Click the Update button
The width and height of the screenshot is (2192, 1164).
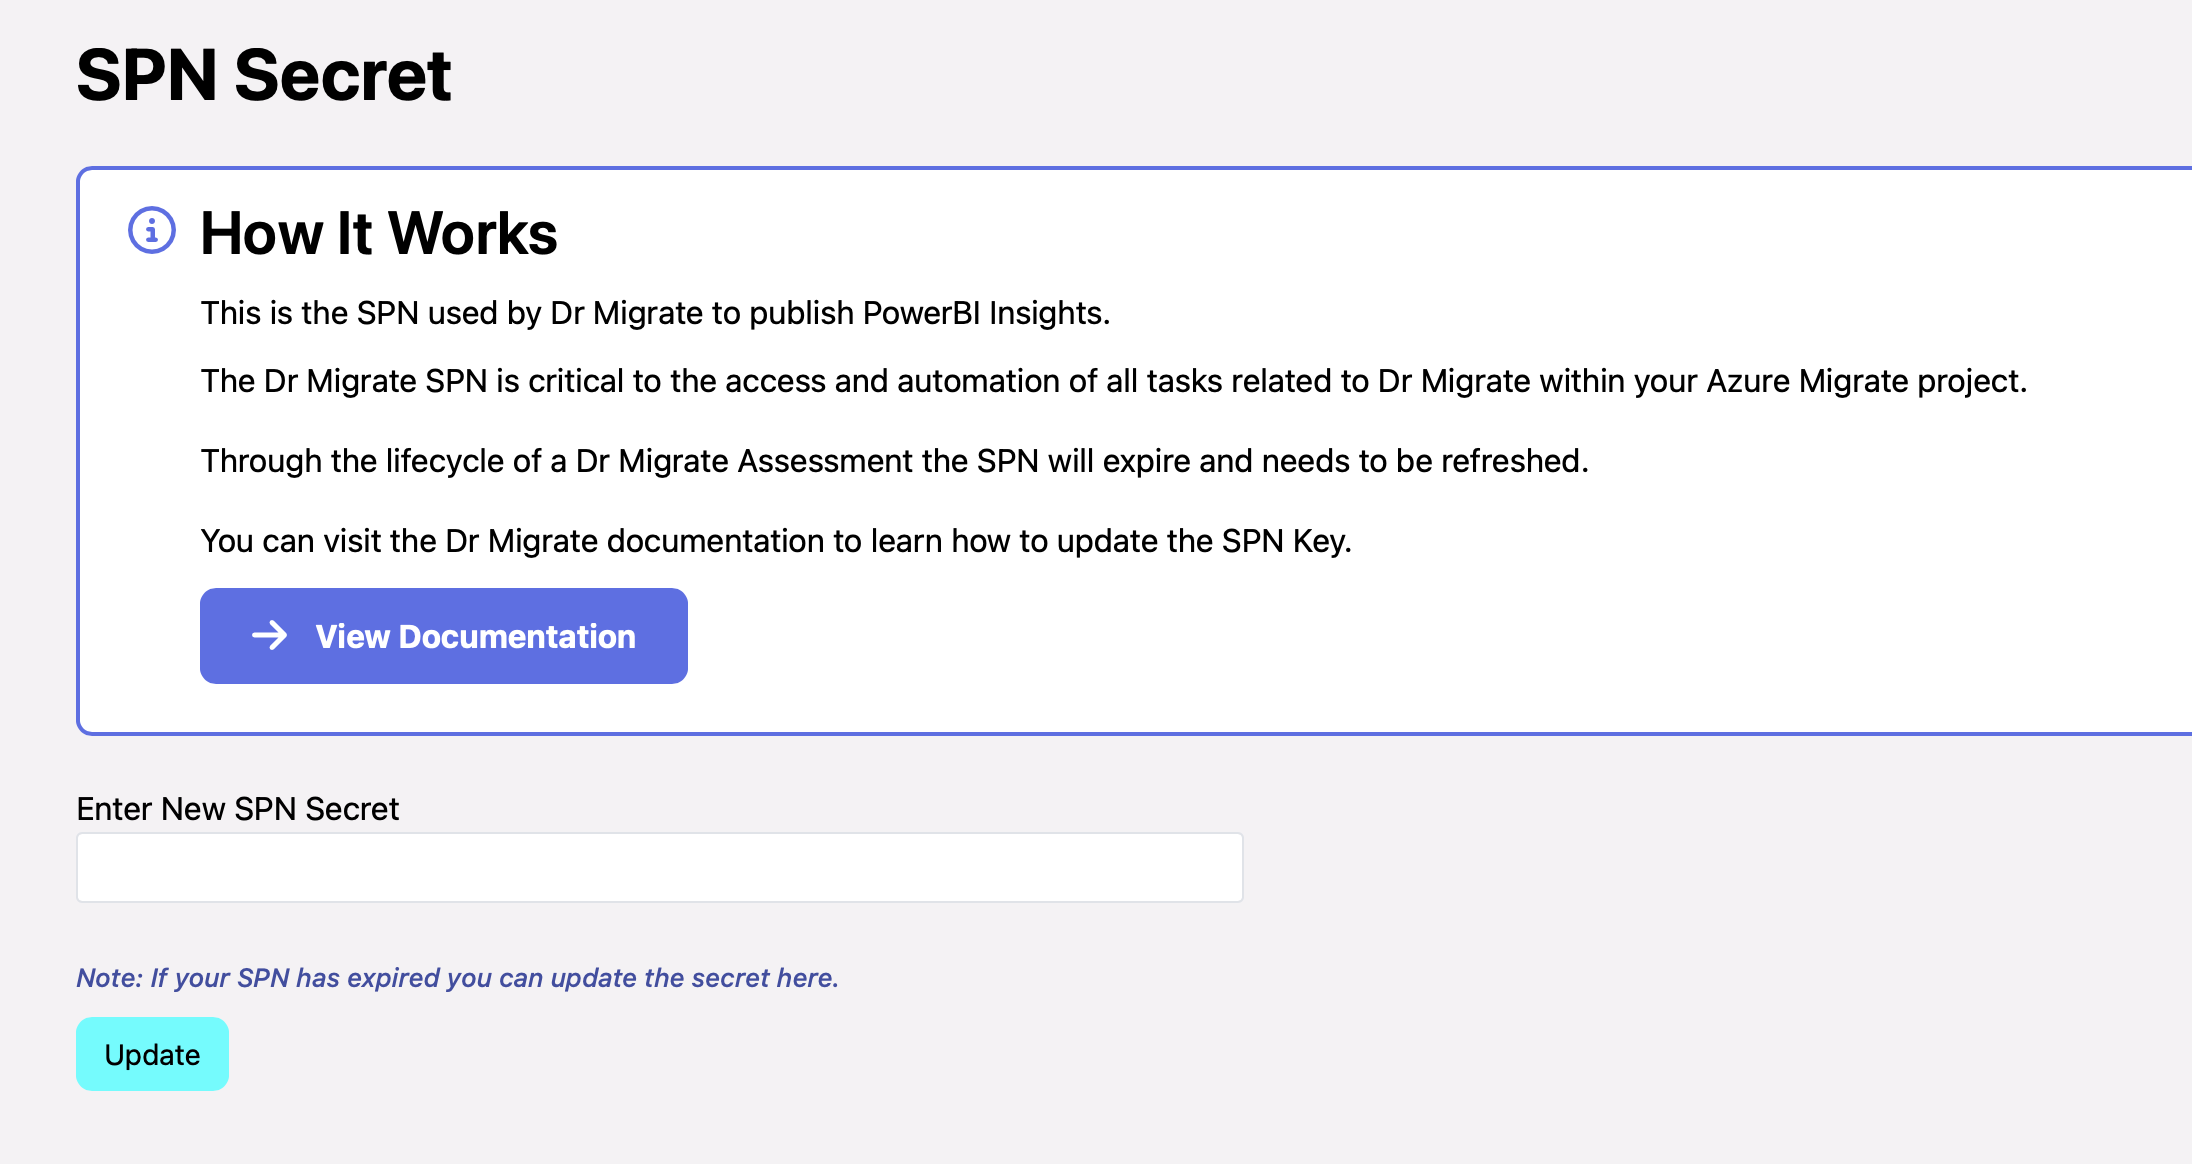pos(152,1054)
